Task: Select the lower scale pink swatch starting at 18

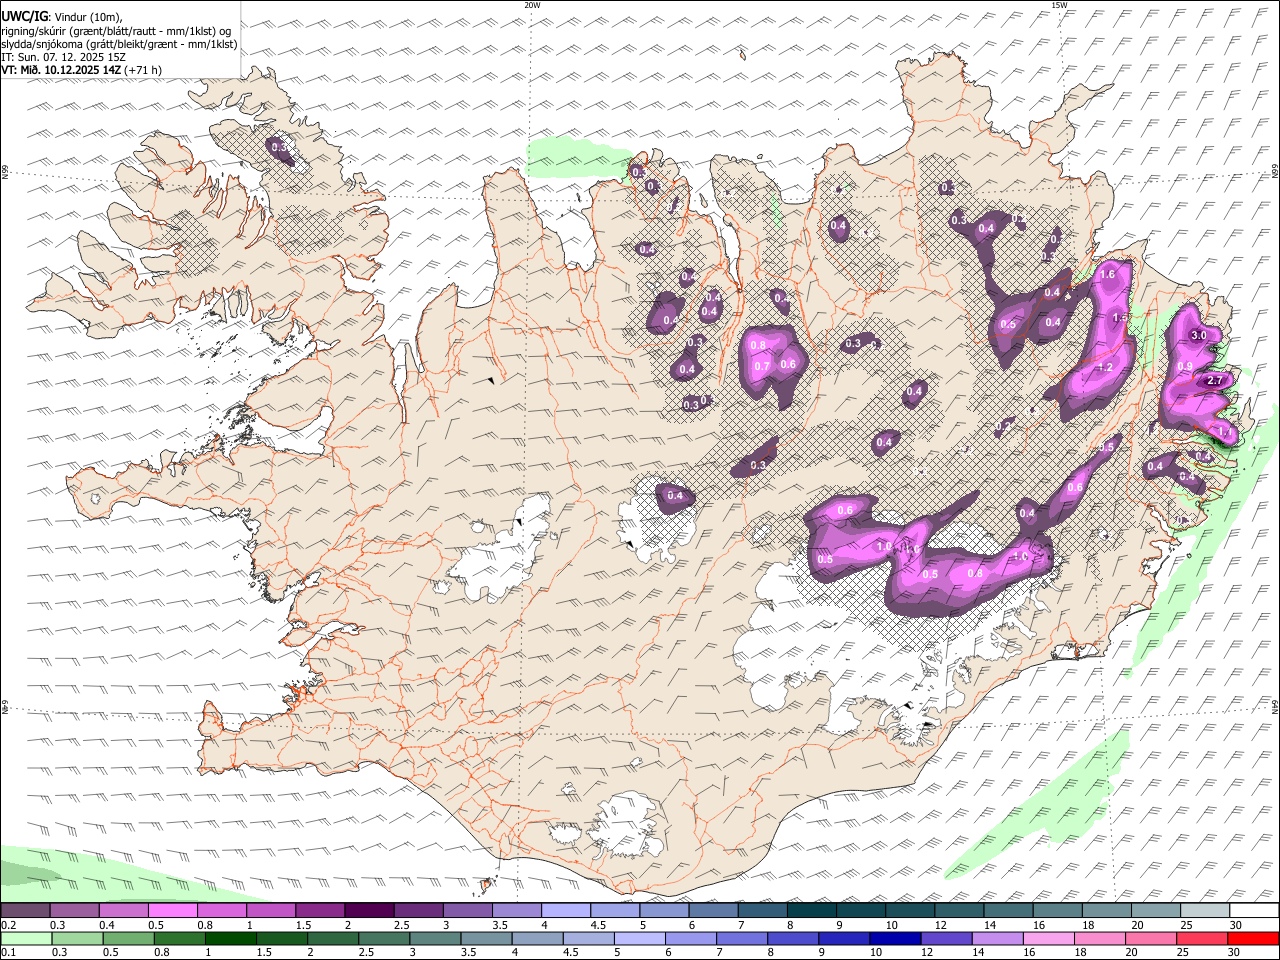Action: (x=1099, y=939)
